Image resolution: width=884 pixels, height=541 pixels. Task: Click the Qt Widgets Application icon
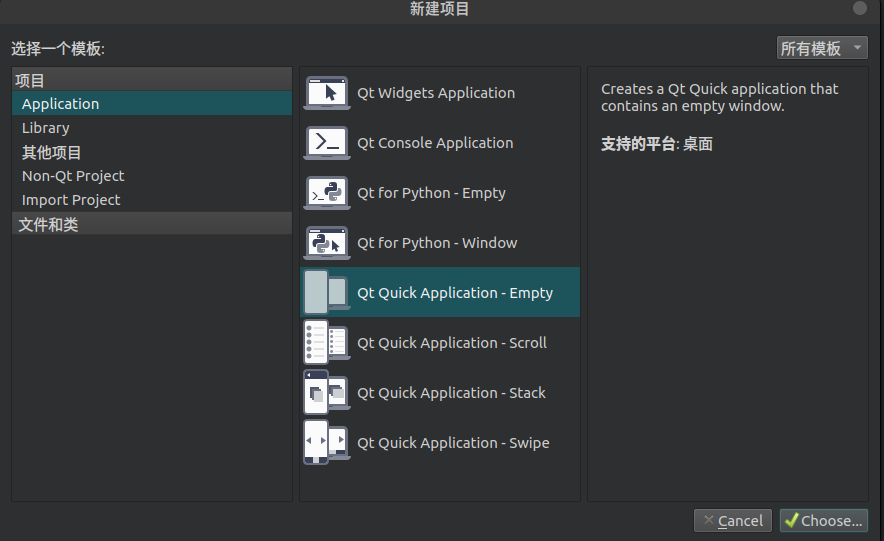pyautogui.click(x=327, y=93)
